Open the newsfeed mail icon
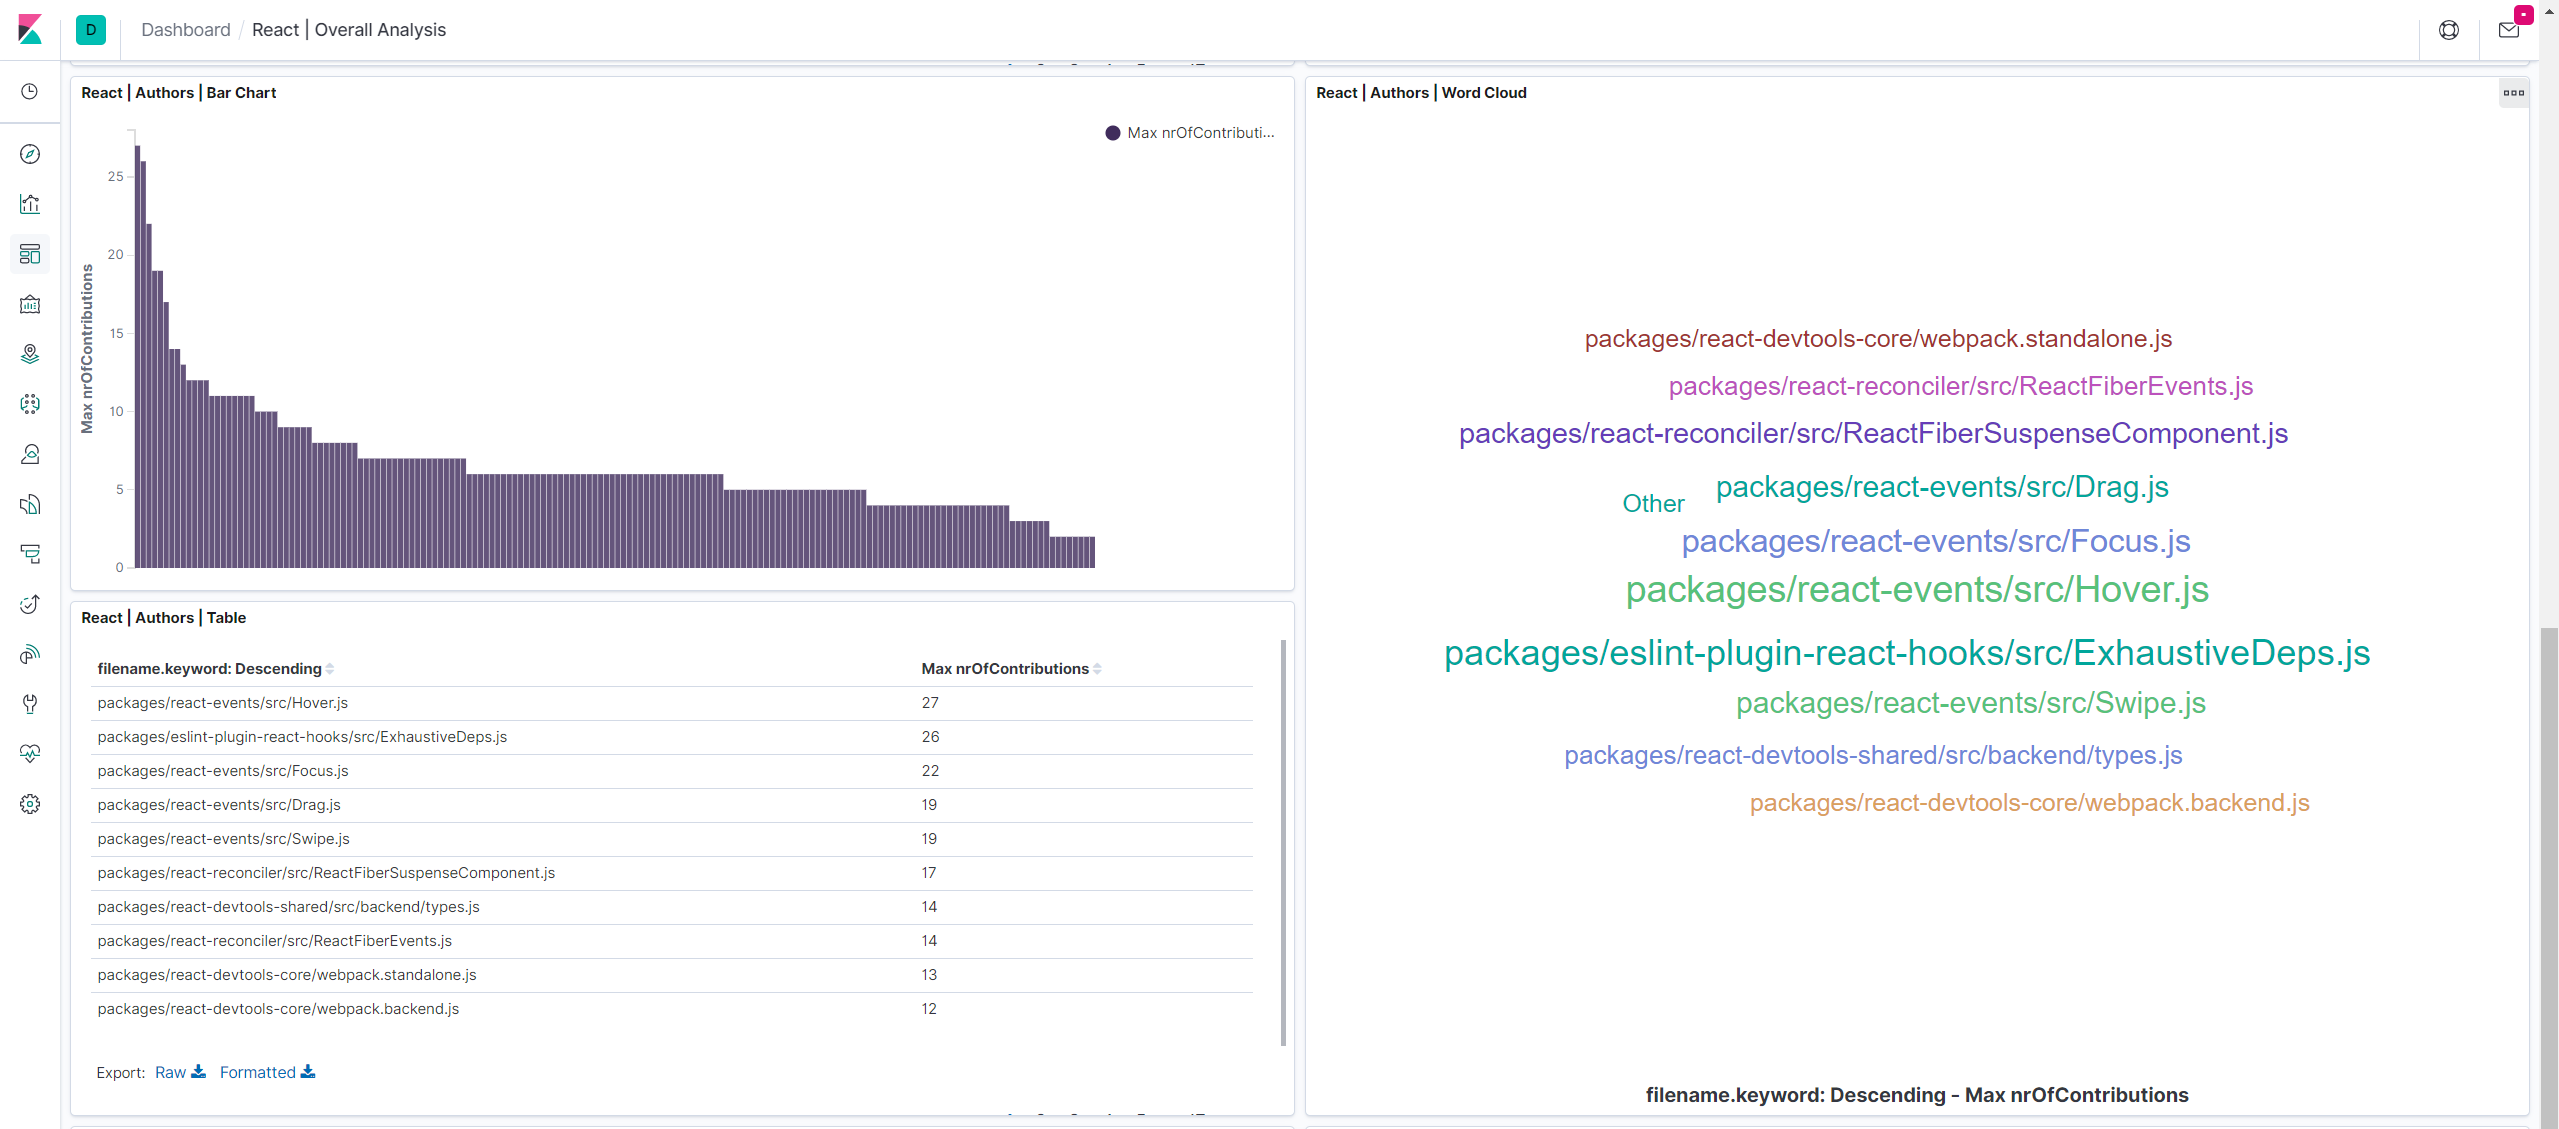 click(2509, 30)
